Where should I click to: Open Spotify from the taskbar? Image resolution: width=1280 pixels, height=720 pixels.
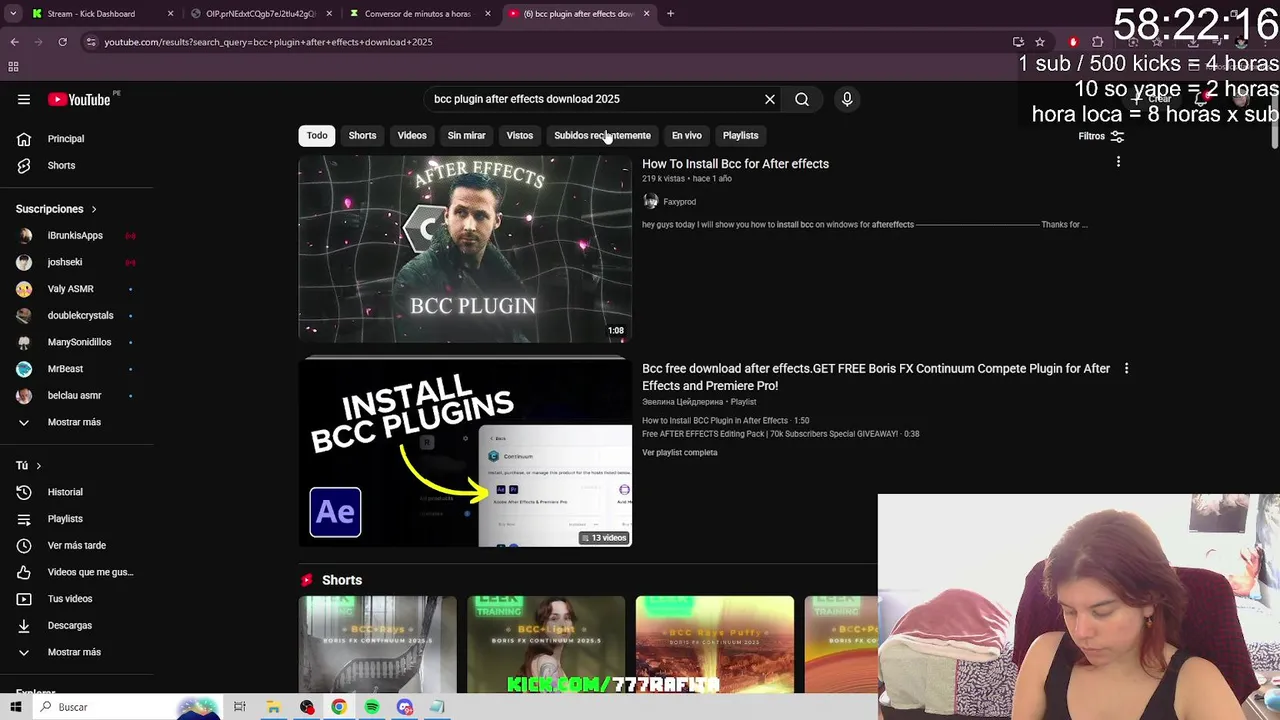372,707
